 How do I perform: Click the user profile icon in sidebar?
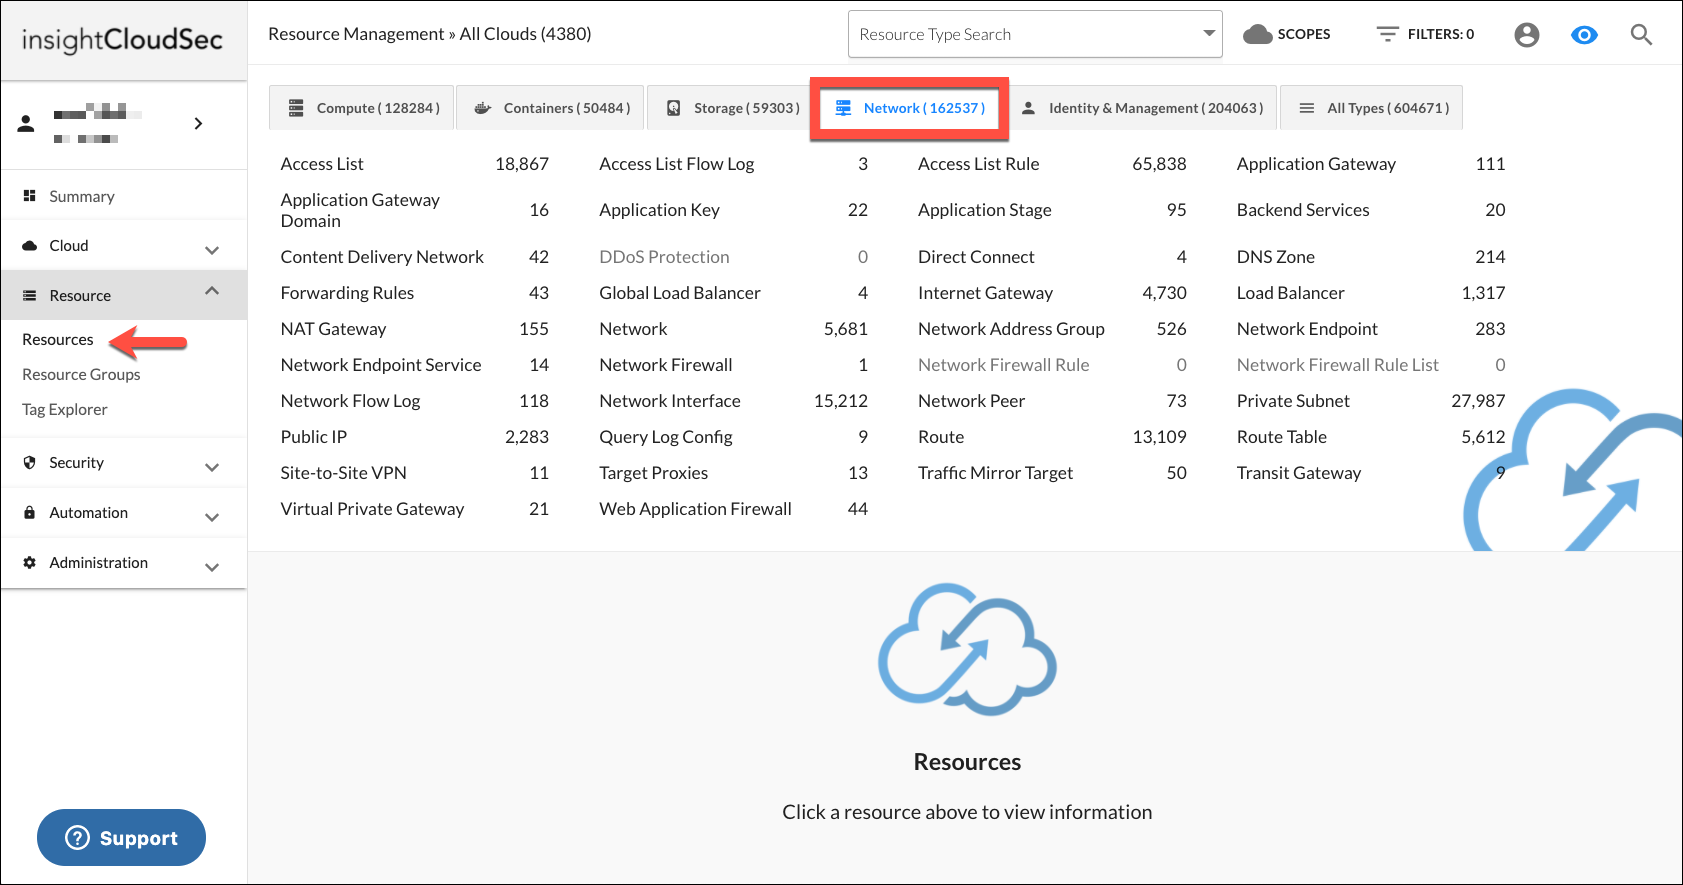[27, 124]
